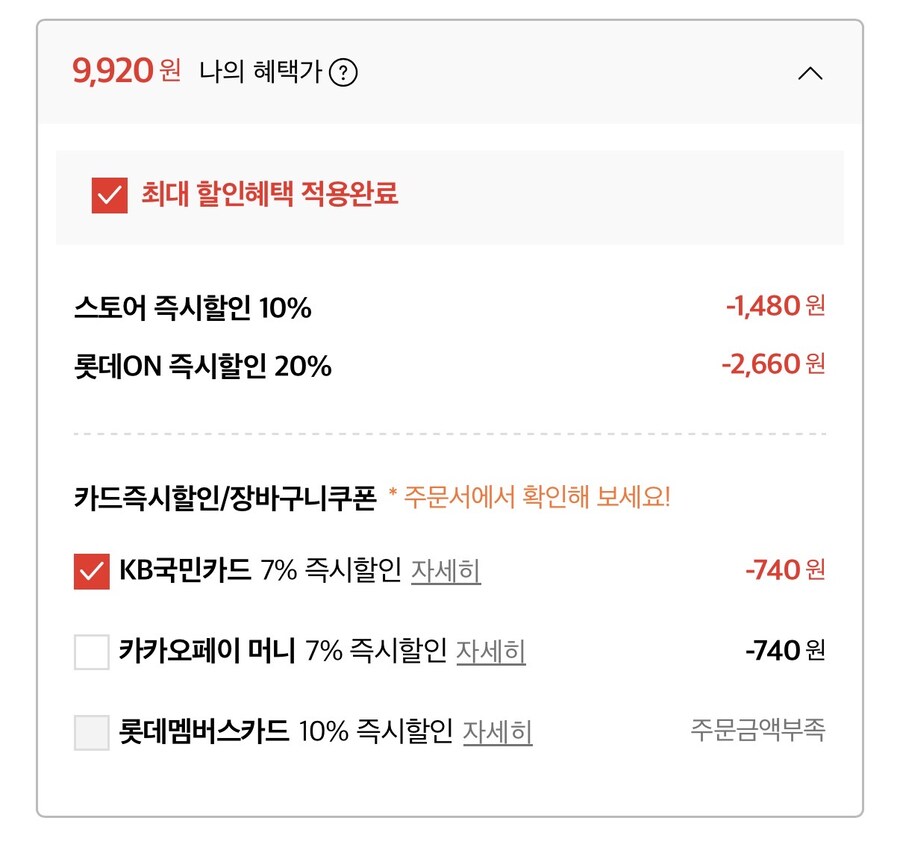This screenshot has width=900, height=853.
Task: Open 자세히 details for KB국민카드
Action: coord(445,571)
